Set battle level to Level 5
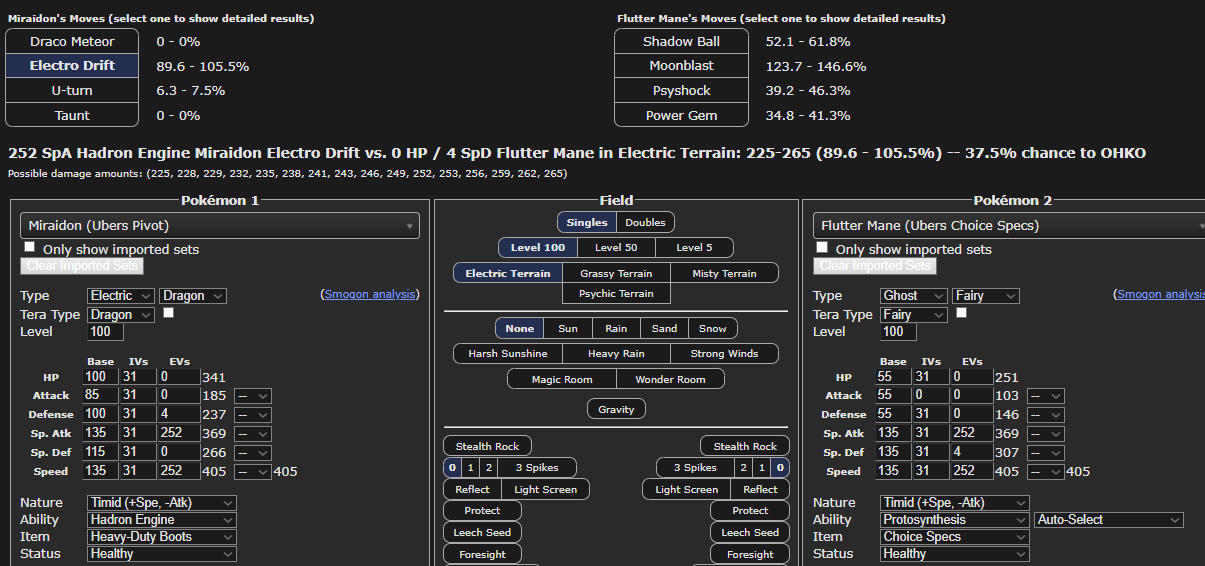The width and height of the screenshot is (1205, 566). [x=694, y=248]
